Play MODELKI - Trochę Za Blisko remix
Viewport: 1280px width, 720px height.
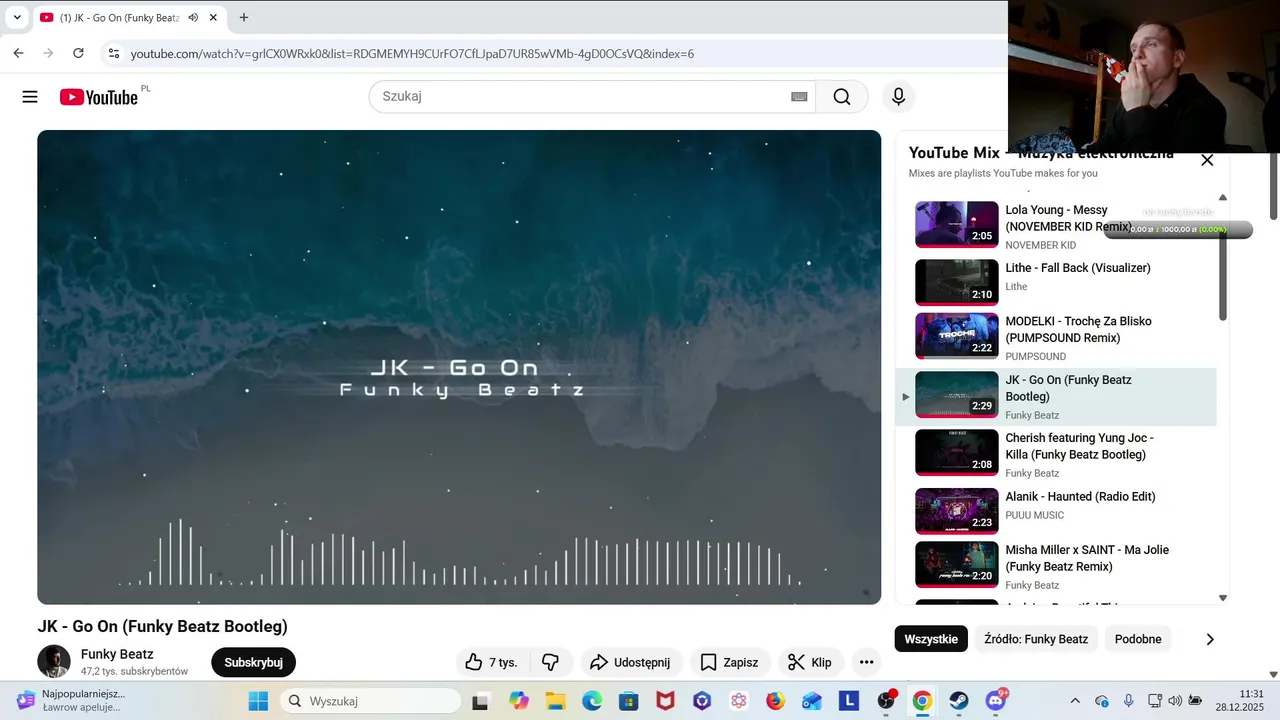pos(1078,329)
